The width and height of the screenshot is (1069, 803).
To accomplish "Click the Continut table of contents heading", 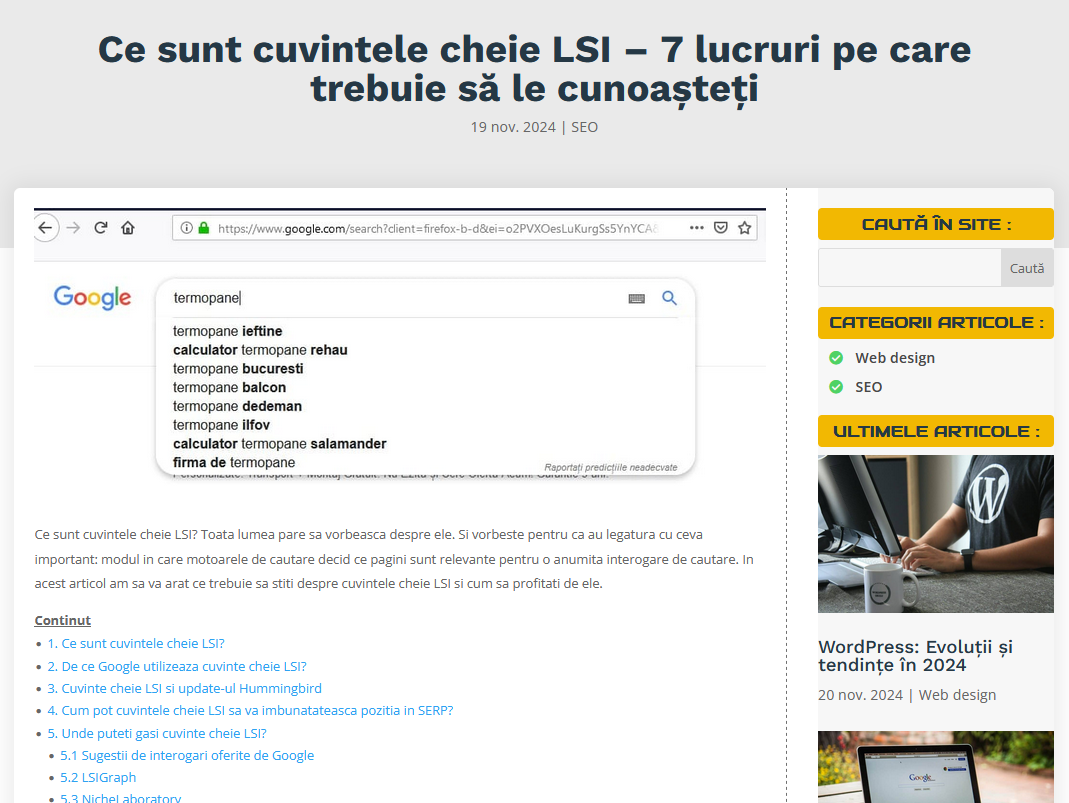I will click(62, 620).
